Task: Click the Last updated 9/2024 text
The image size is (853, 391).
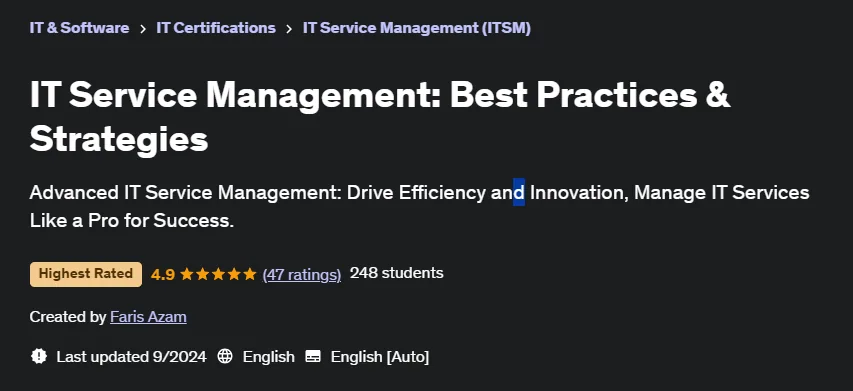Action: (132, 357)
